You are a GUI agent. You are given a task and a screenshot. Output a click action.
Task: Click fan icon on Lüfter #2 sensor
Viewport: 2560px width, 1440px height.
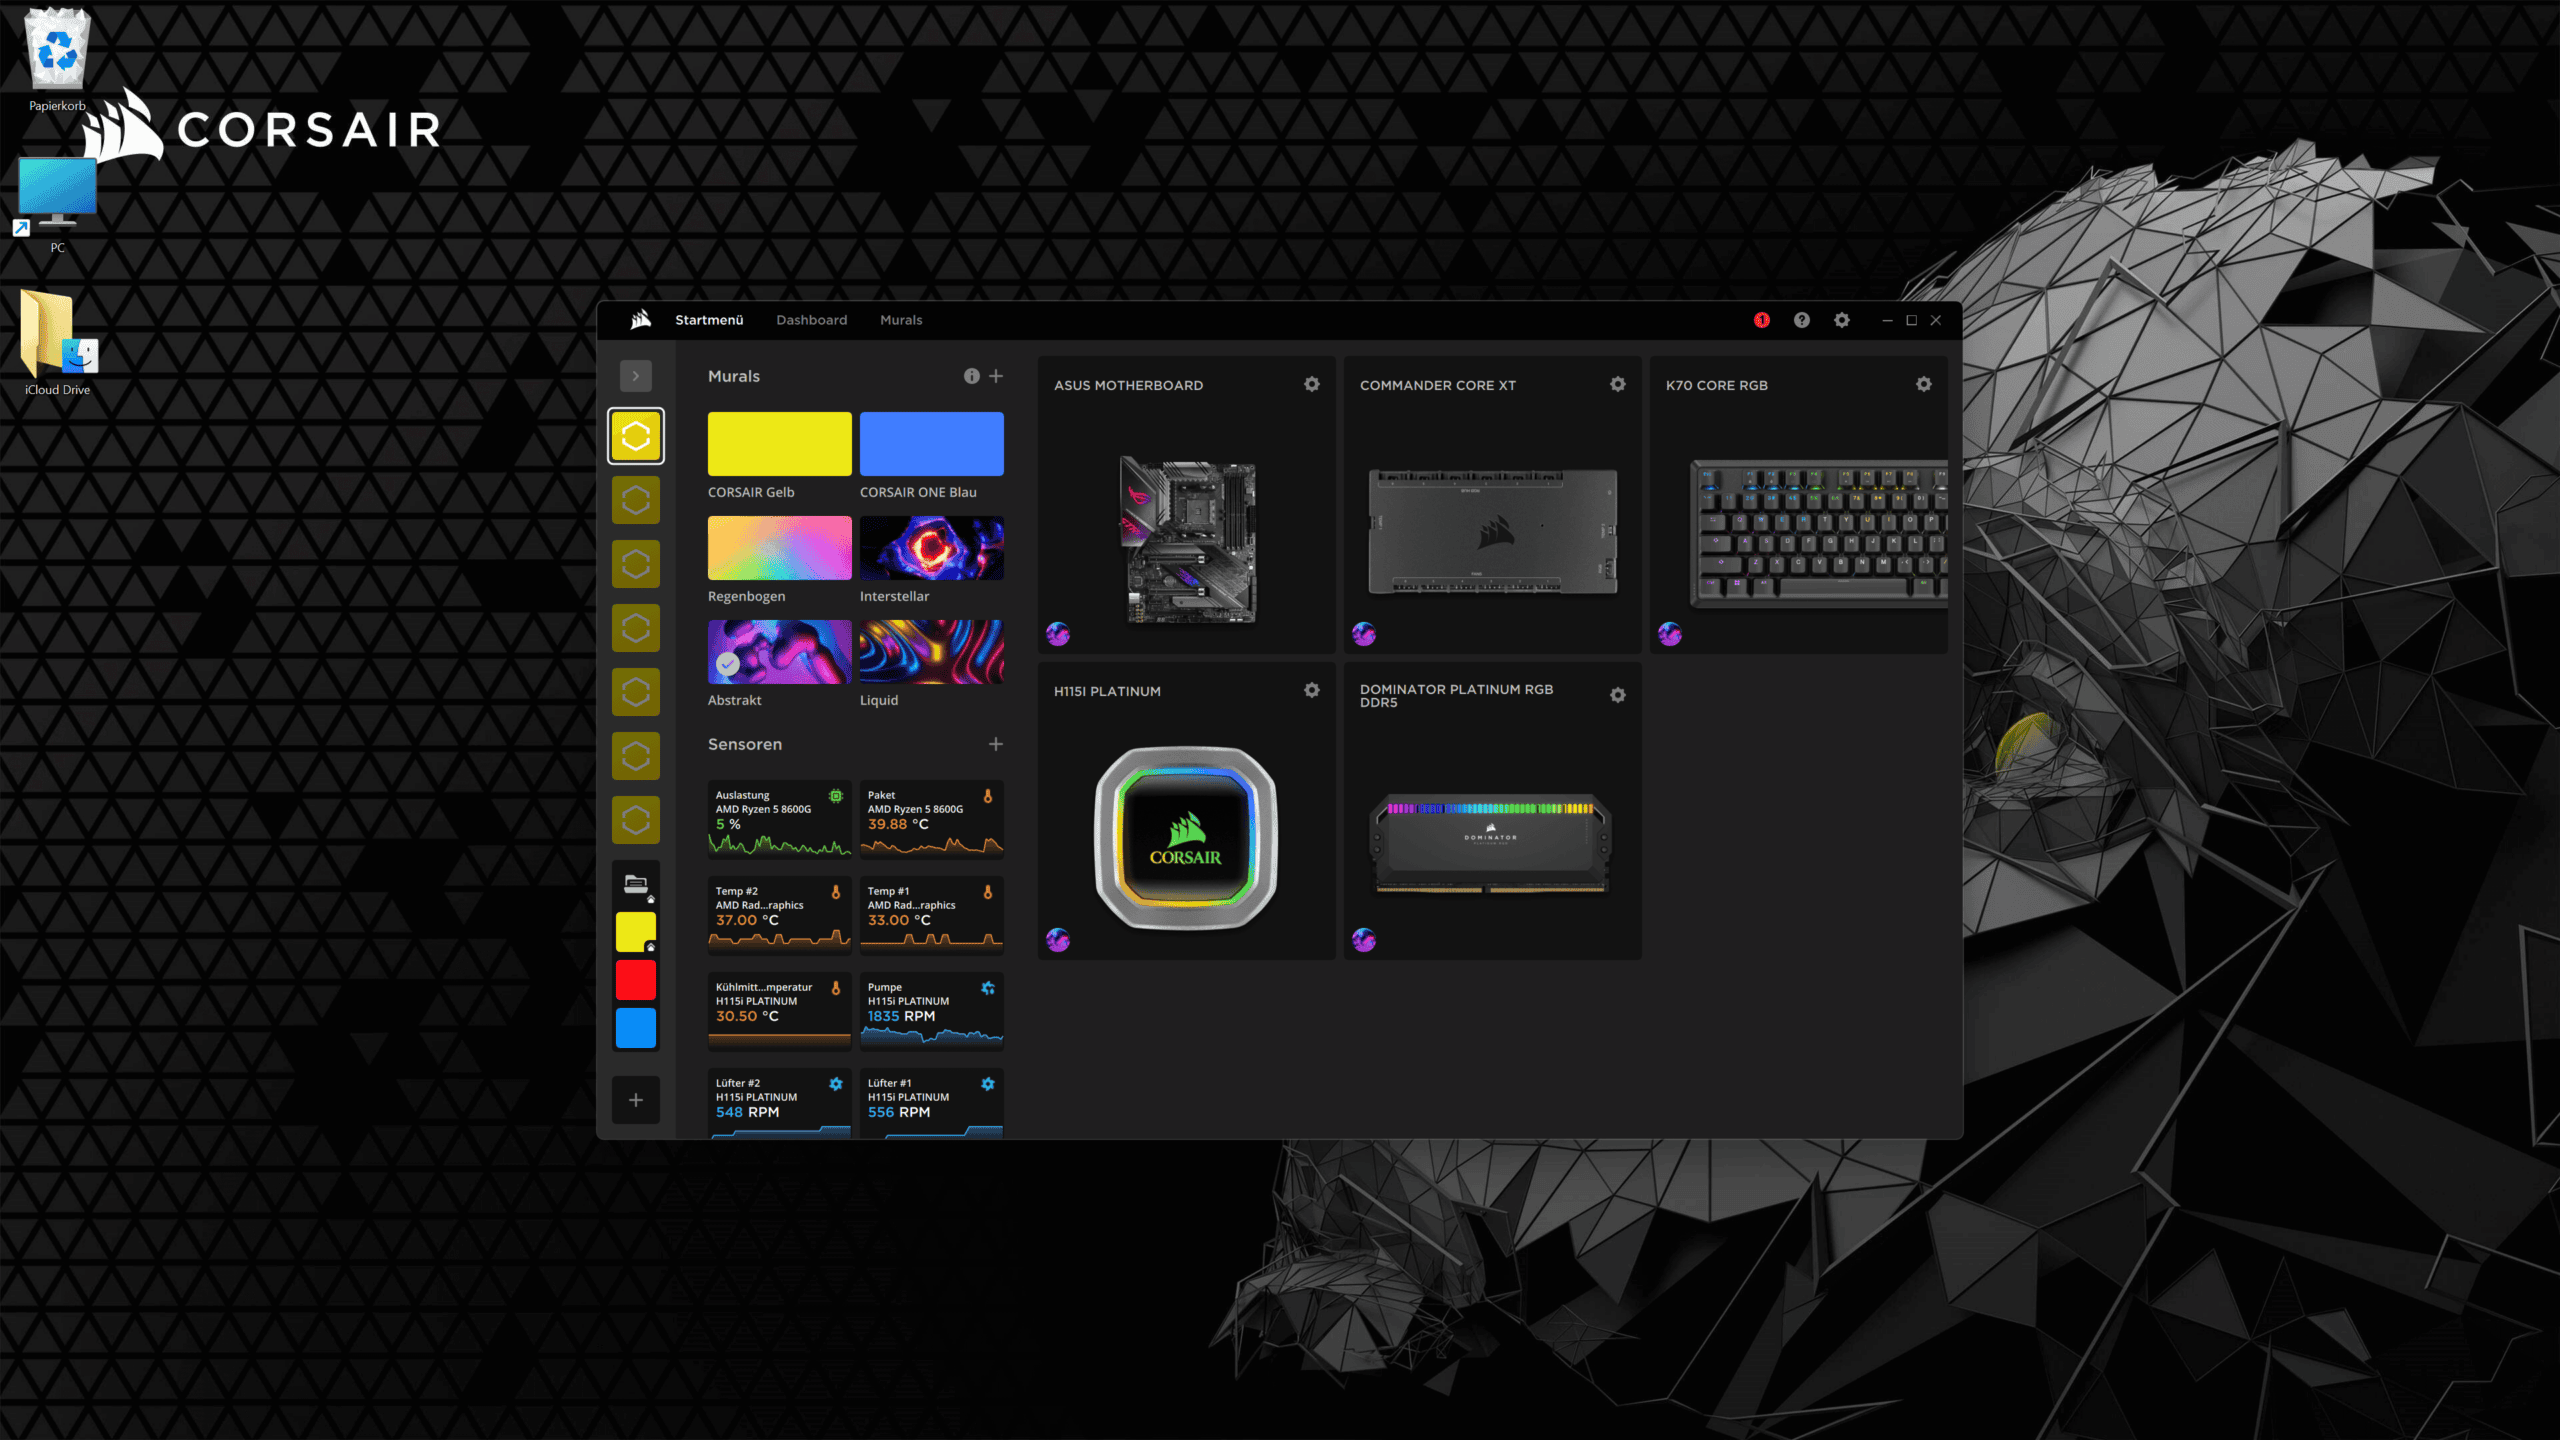(x=836, y=1084)
